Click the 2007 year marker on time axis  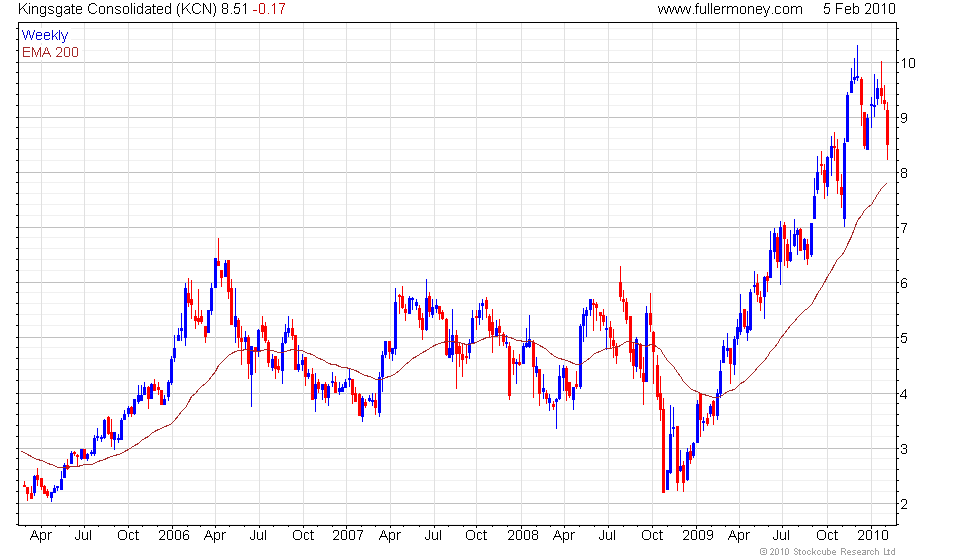coord(348,536)
